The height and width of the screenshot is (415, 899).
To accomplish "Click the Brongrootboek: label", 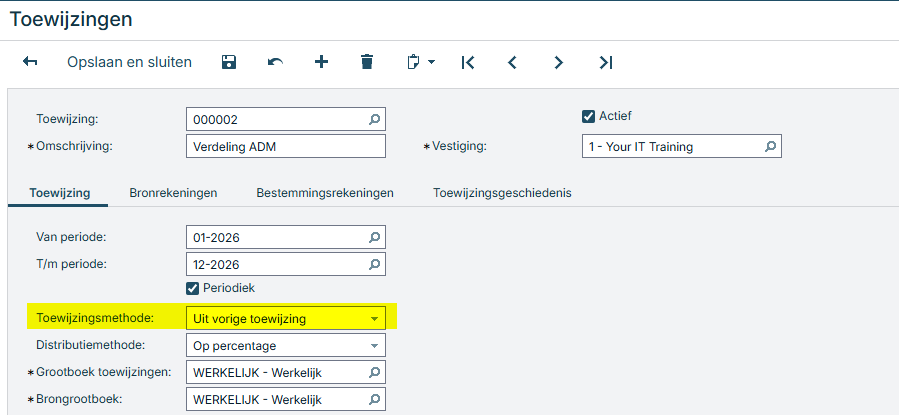I will [x=80, y=398].
